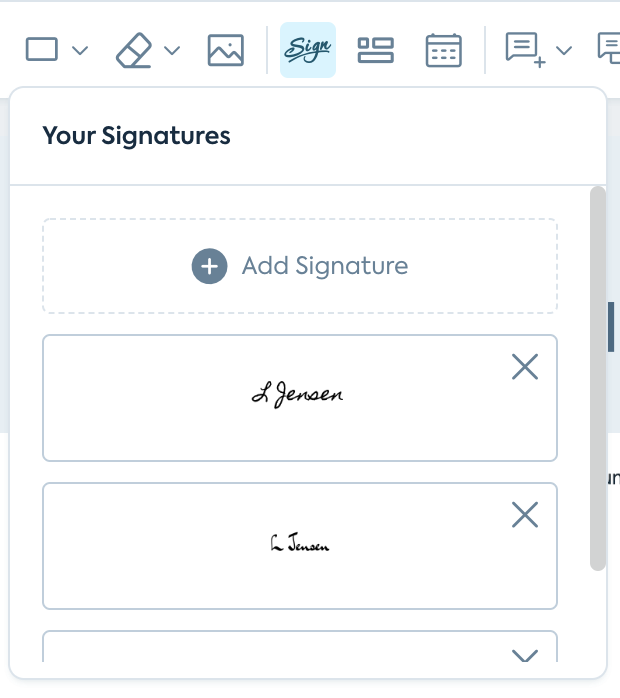Click the calendar date tool icon
620x698 pixels.
click(x=443, y=50)
